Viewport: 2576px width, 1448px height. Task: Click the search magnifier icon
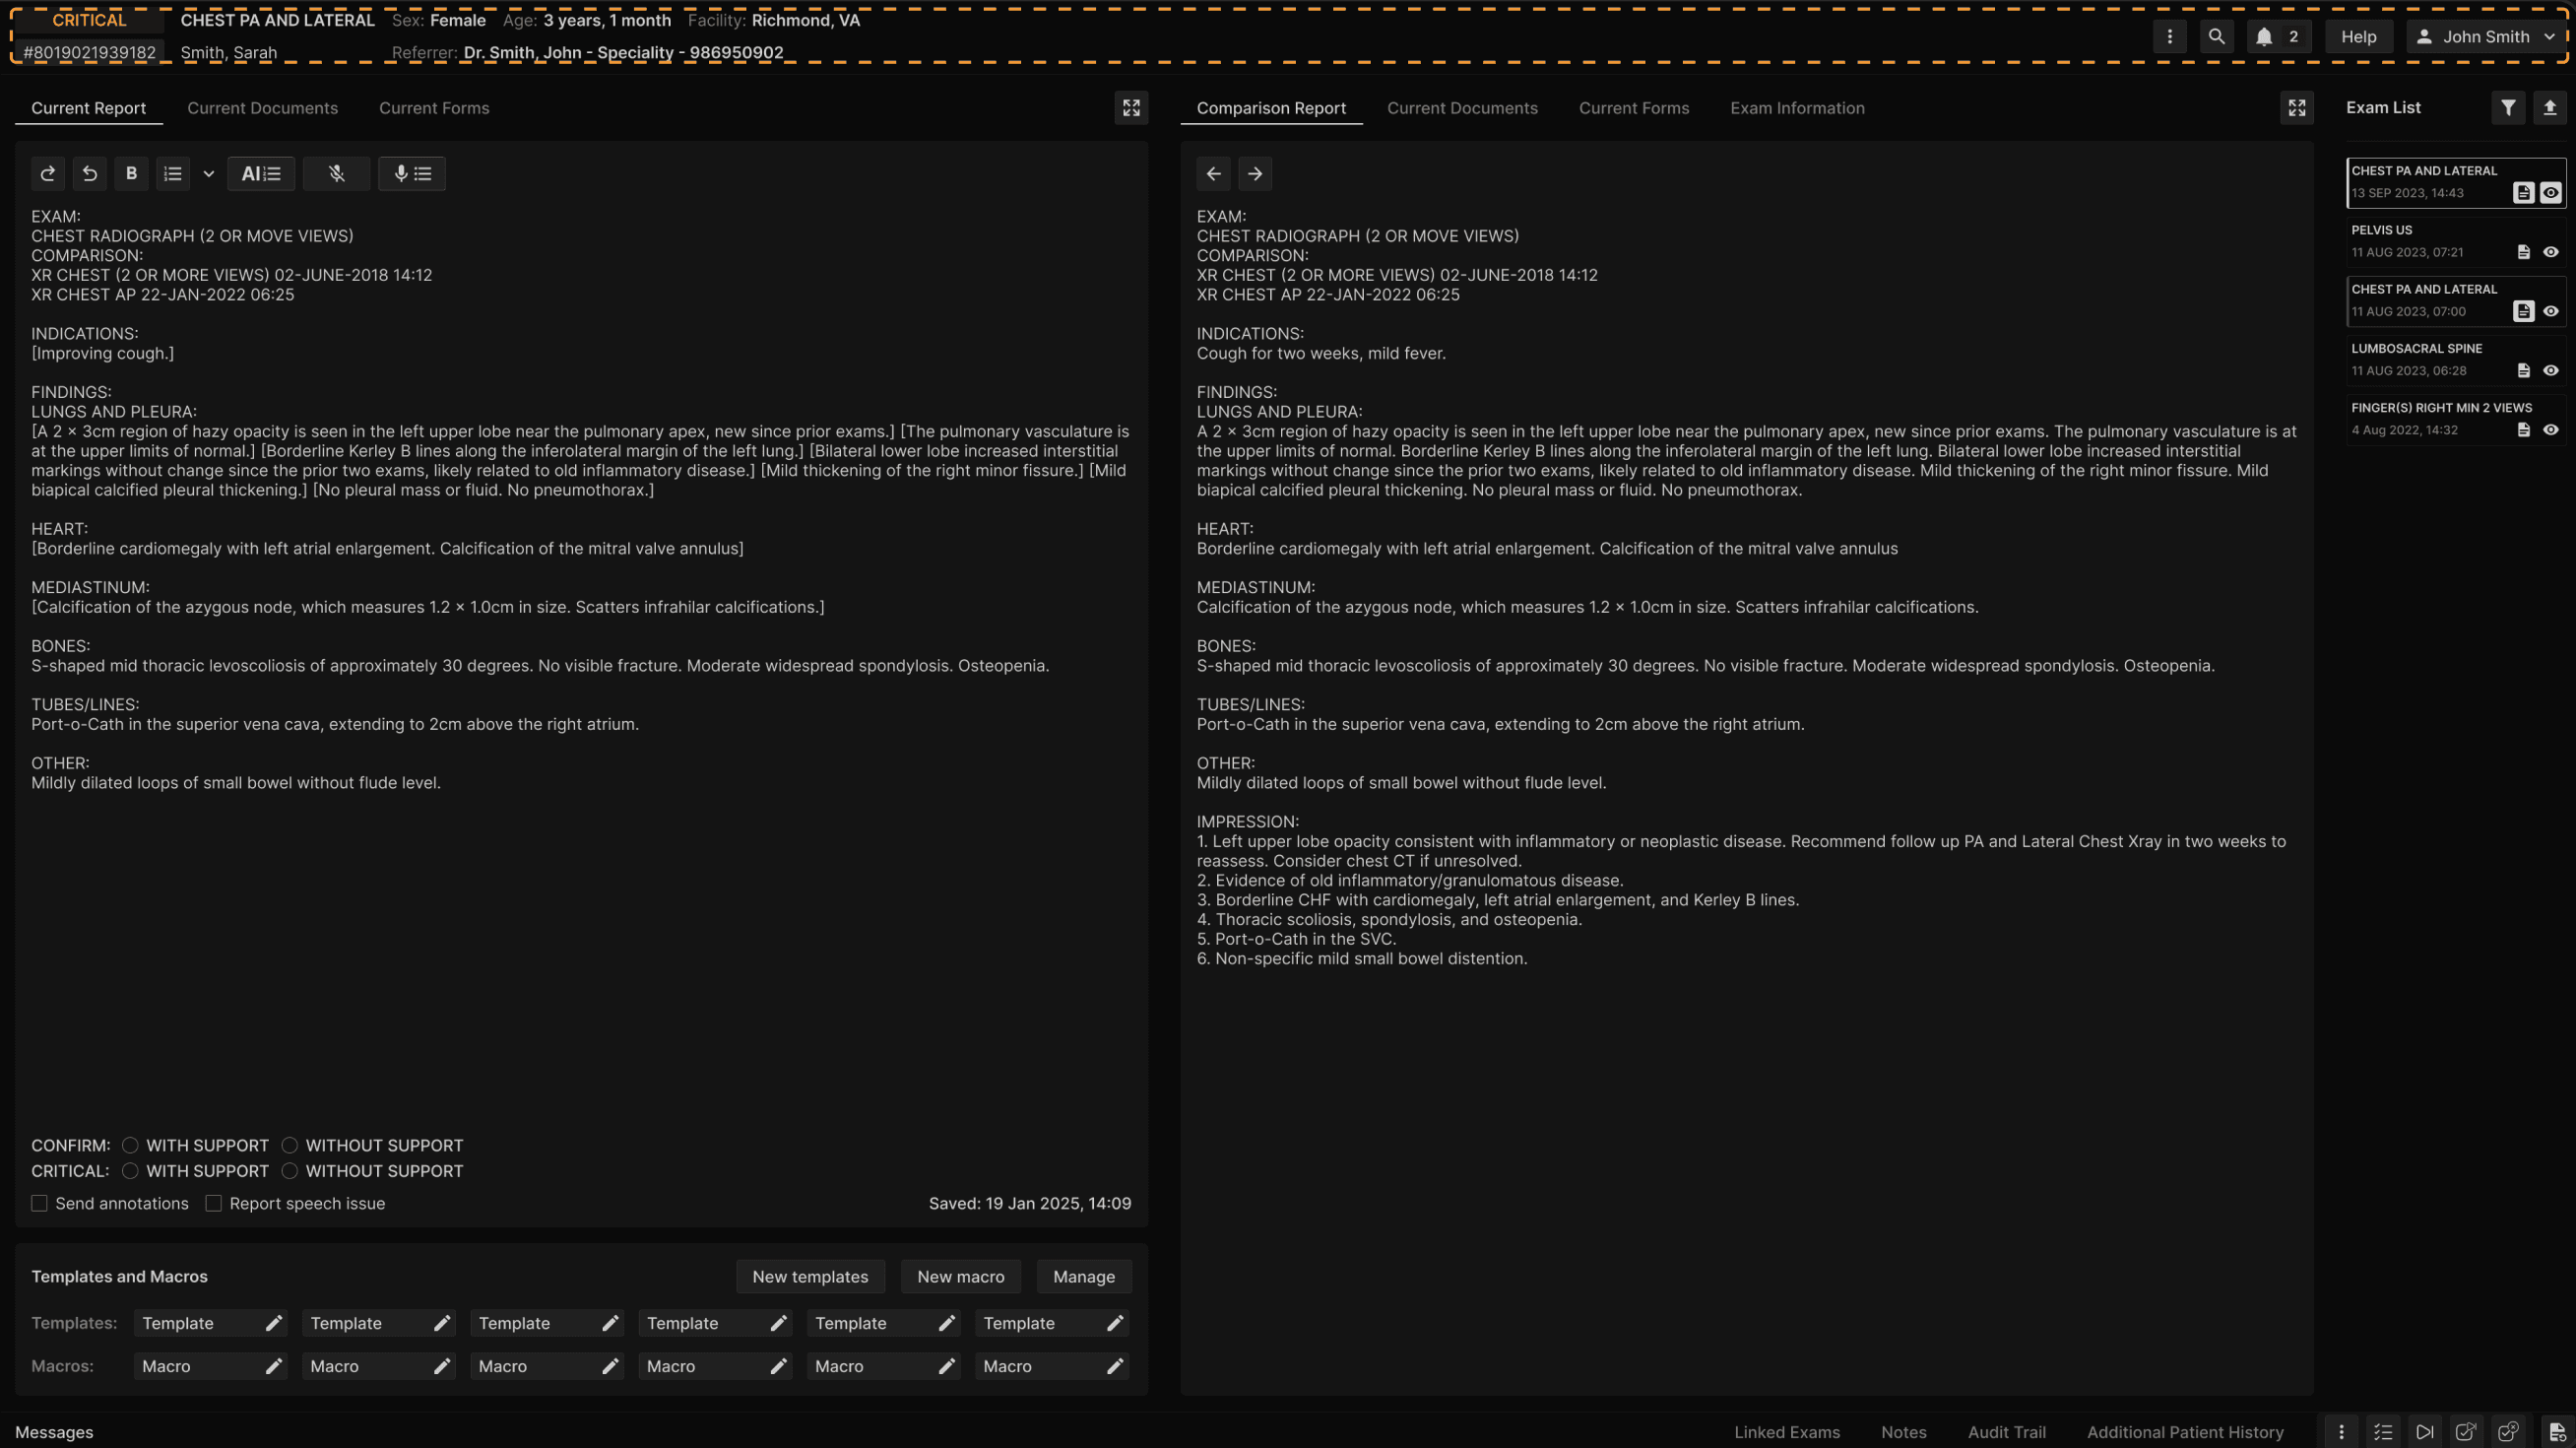pos(2216,37)
